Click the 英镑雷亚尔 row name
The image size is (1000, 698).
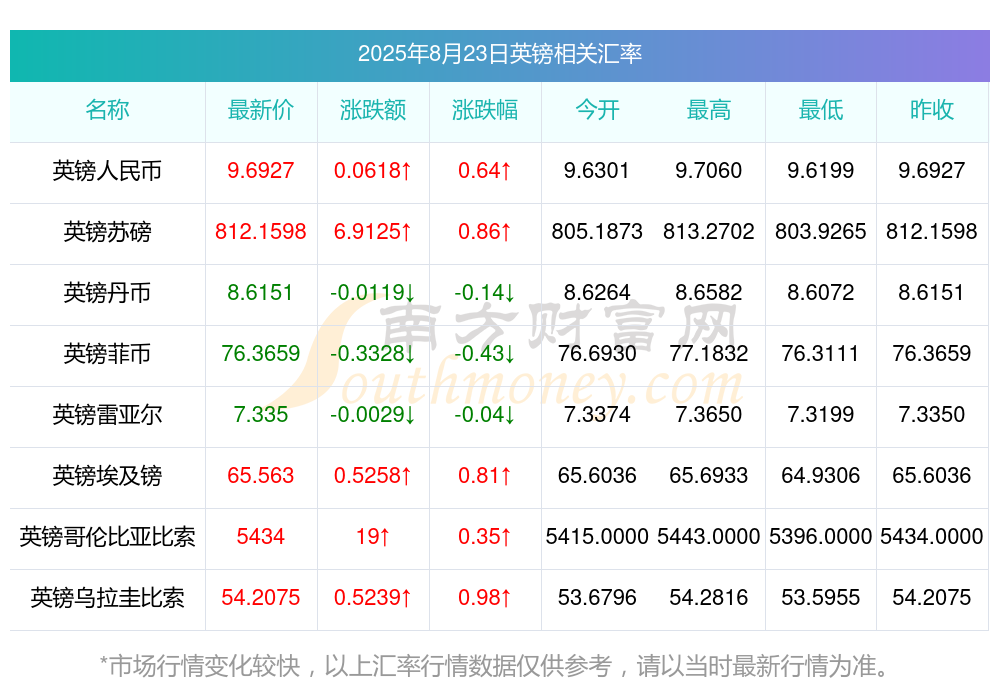point(107,415)
